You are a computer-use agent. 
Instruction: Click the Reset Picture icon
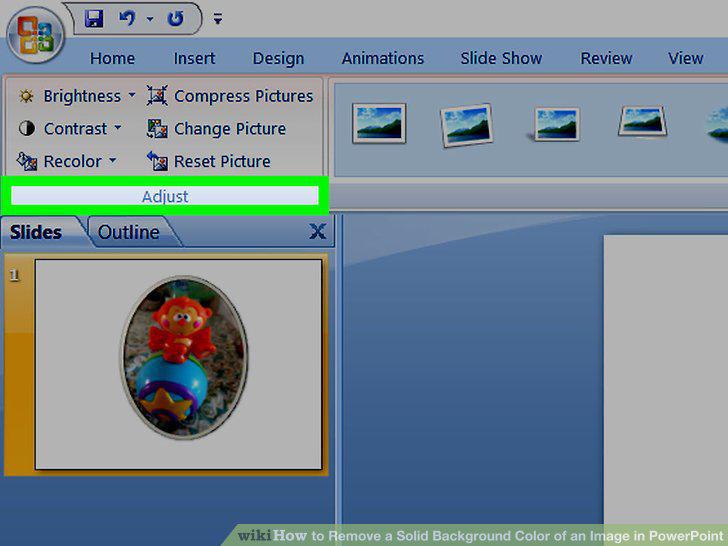[x=157, y=161]
